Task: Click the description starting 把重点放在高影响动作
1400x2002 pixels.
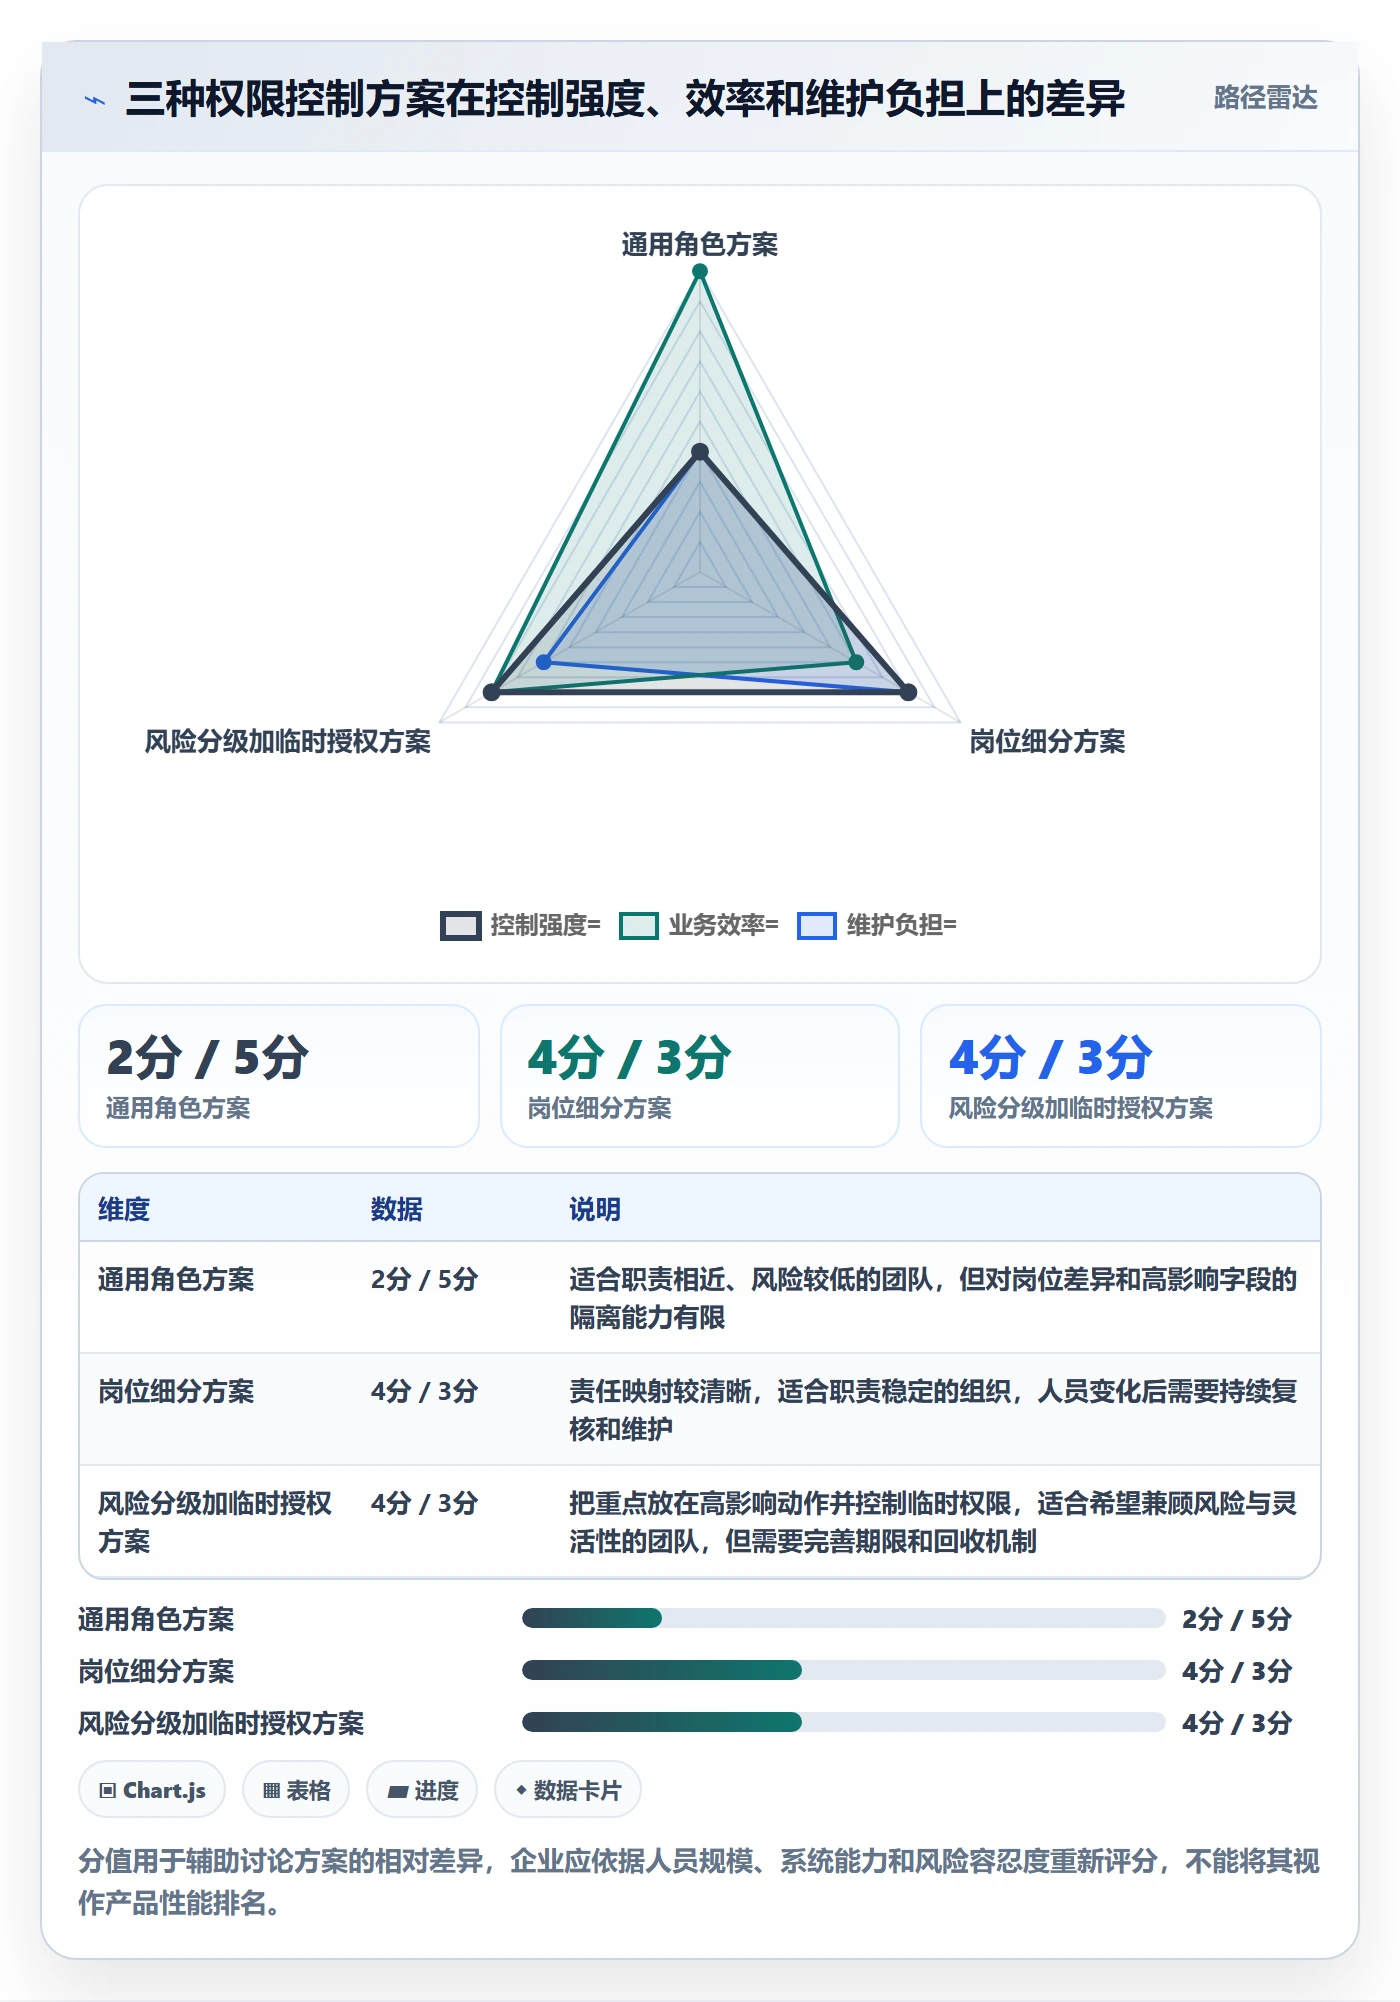Action: pyautogui.click(x=933, y=1522)
